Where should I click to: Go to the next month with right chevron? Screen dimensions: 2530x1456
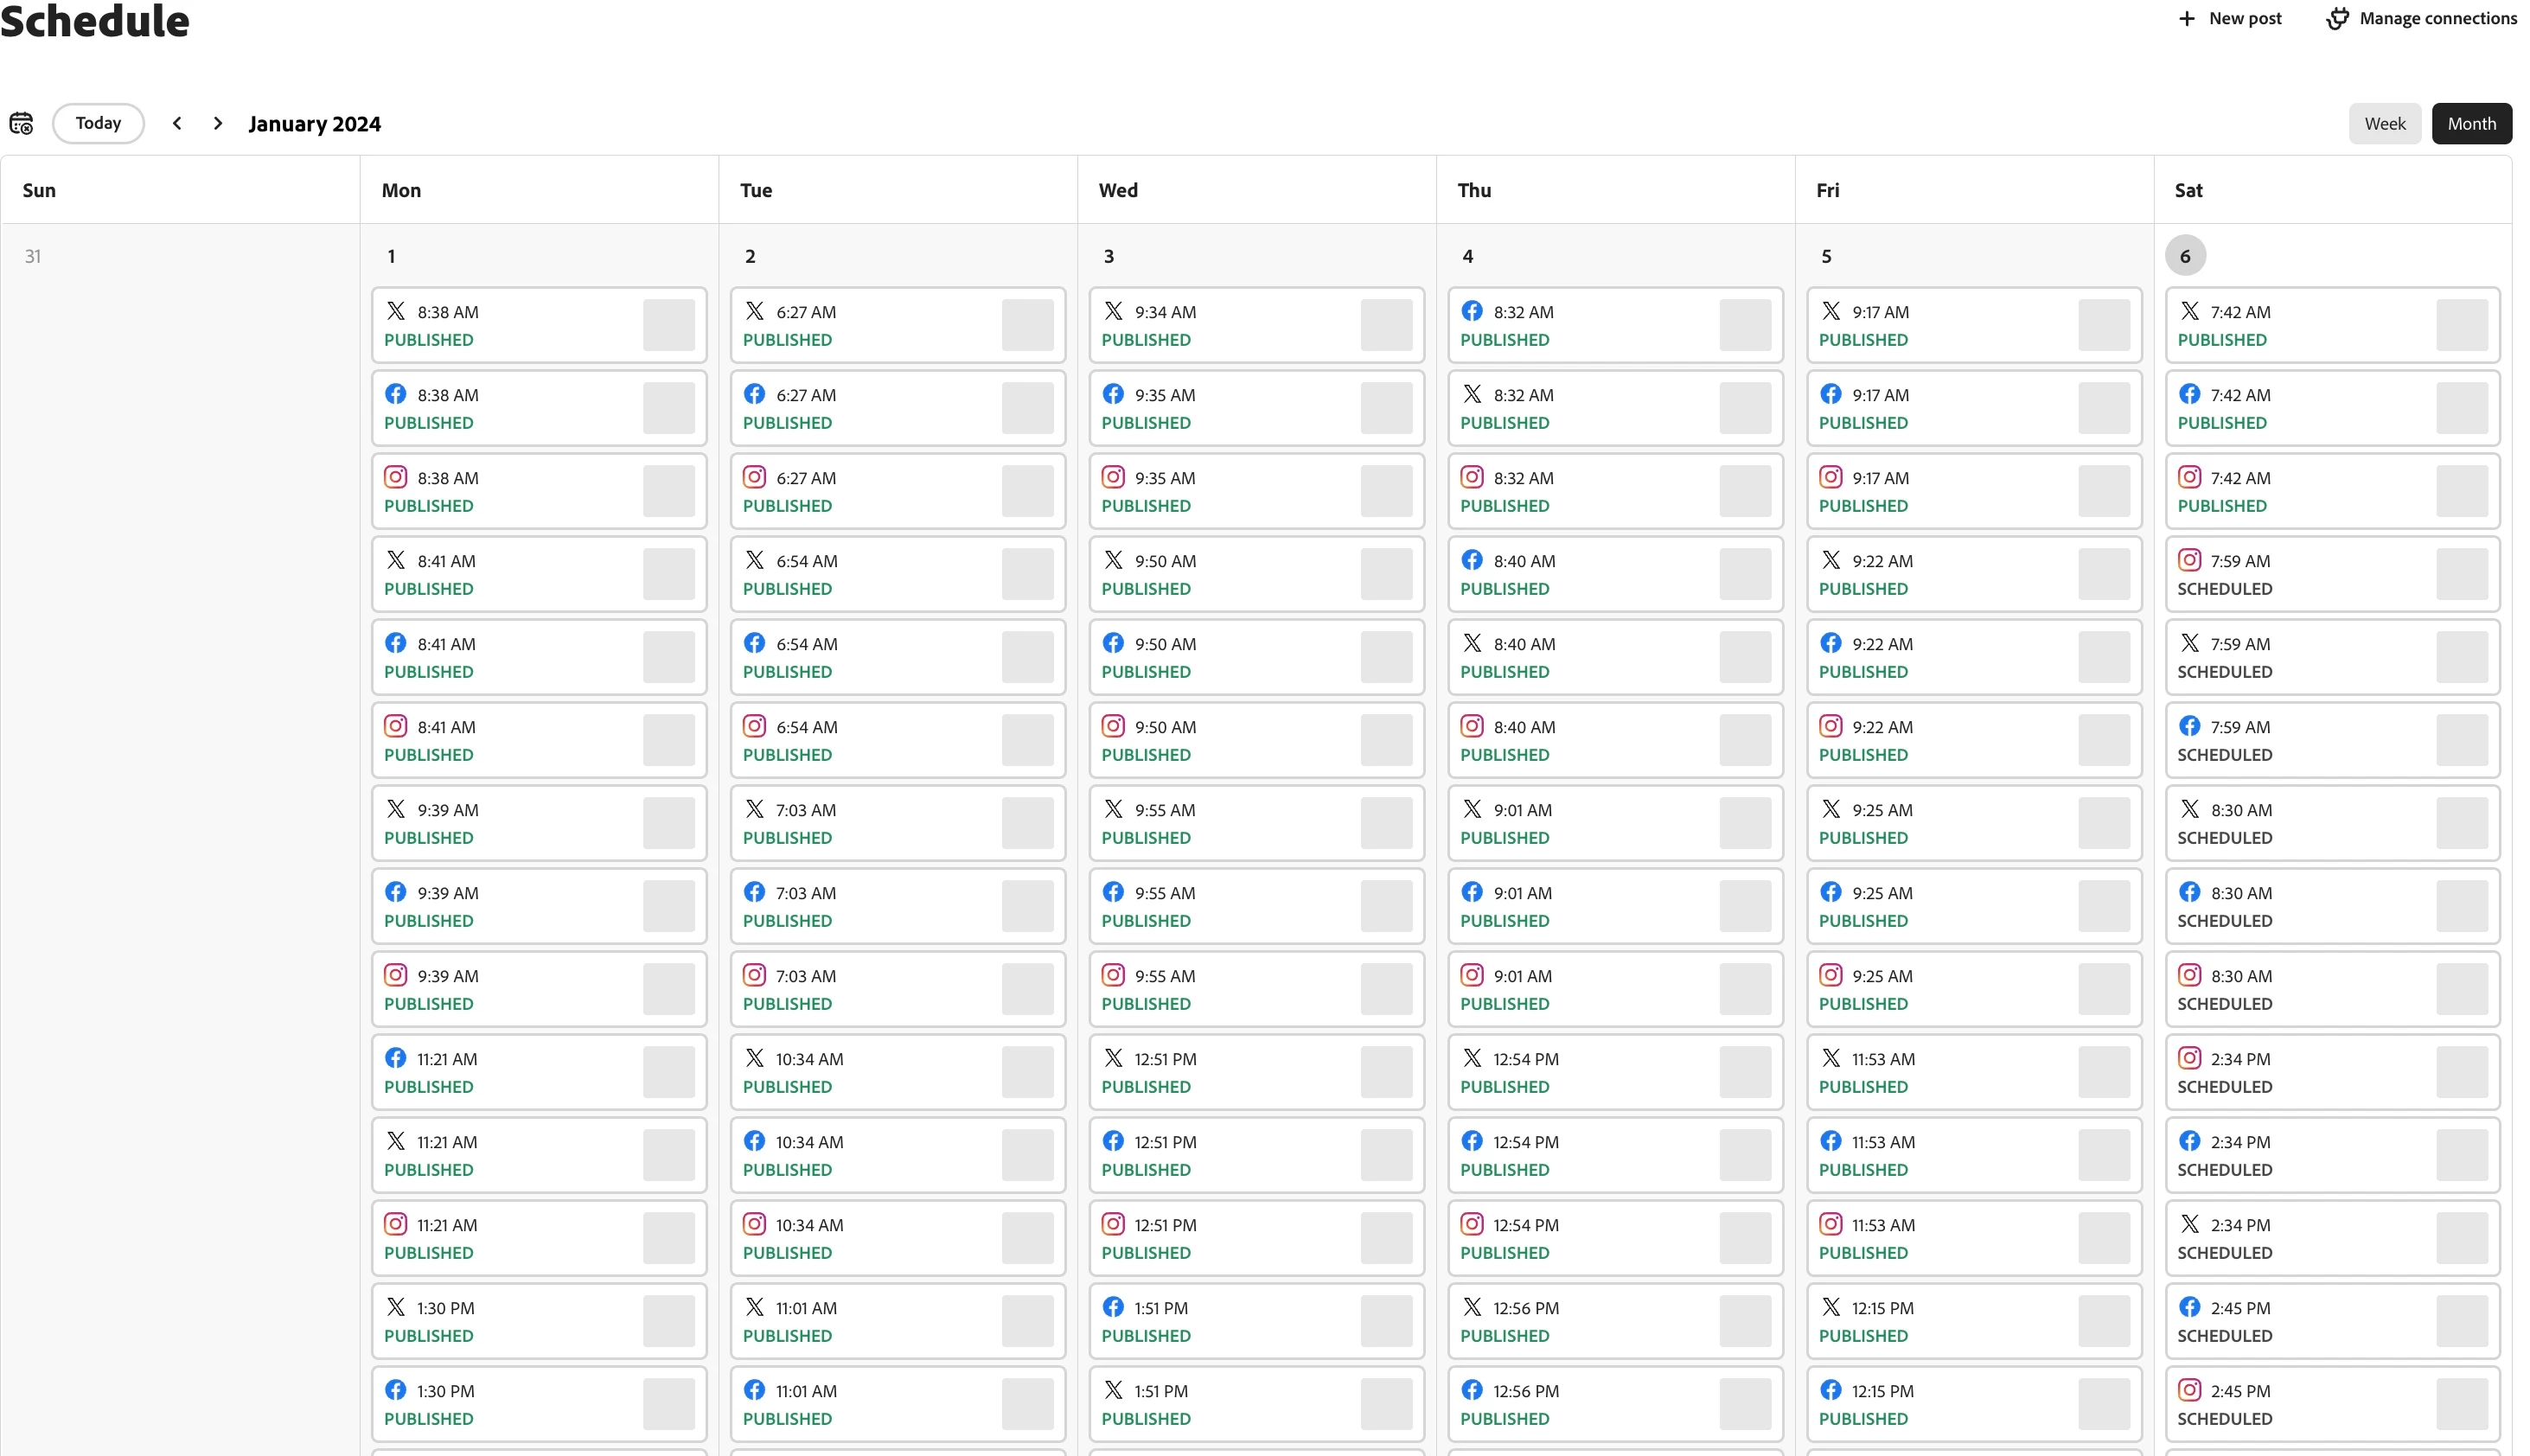point(218,123)
